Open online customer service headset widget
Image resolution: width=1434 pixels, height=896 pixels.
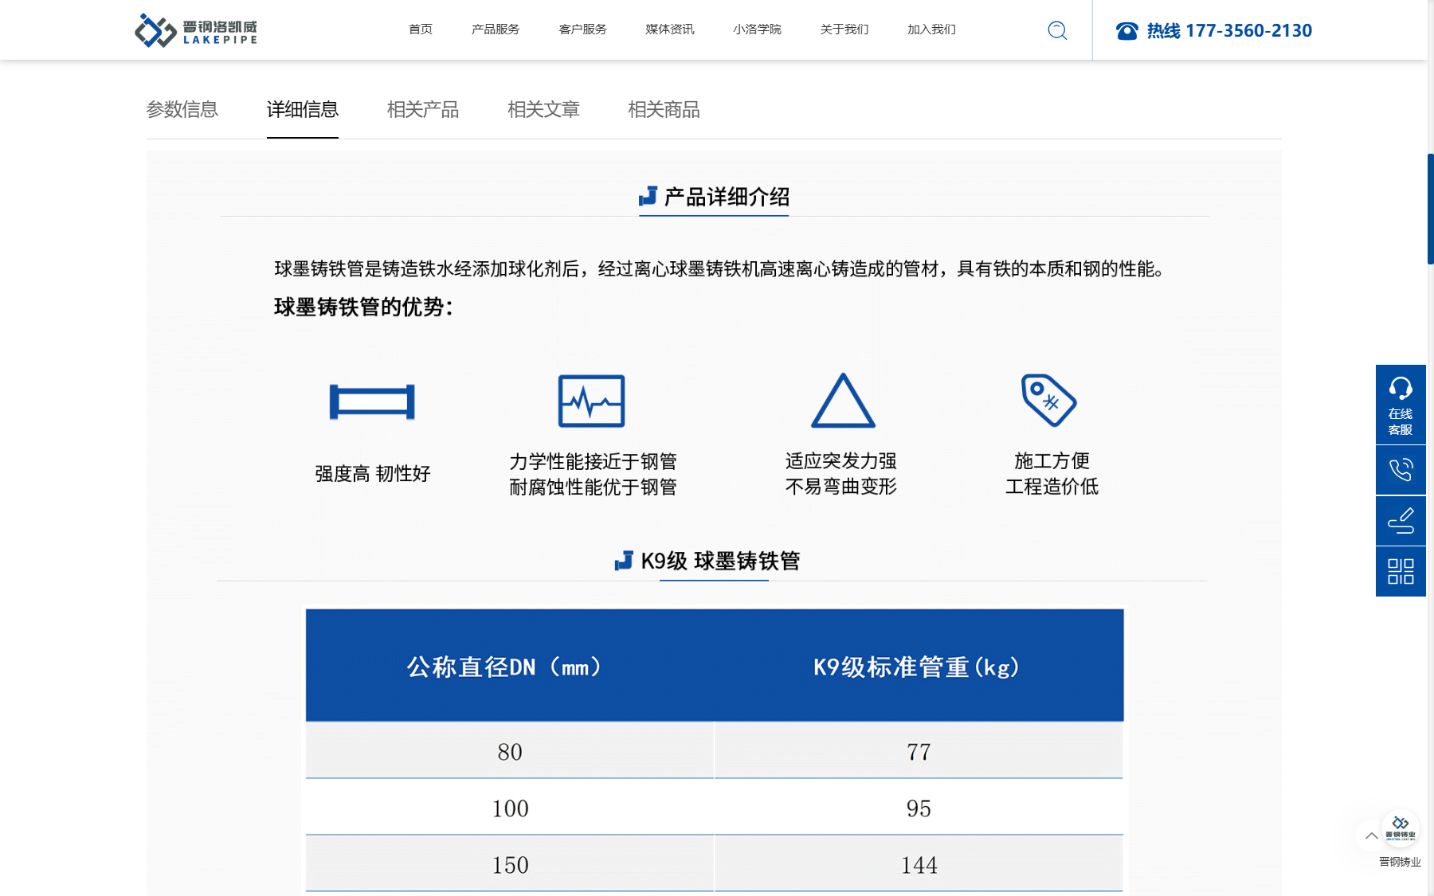[1401, 404]
